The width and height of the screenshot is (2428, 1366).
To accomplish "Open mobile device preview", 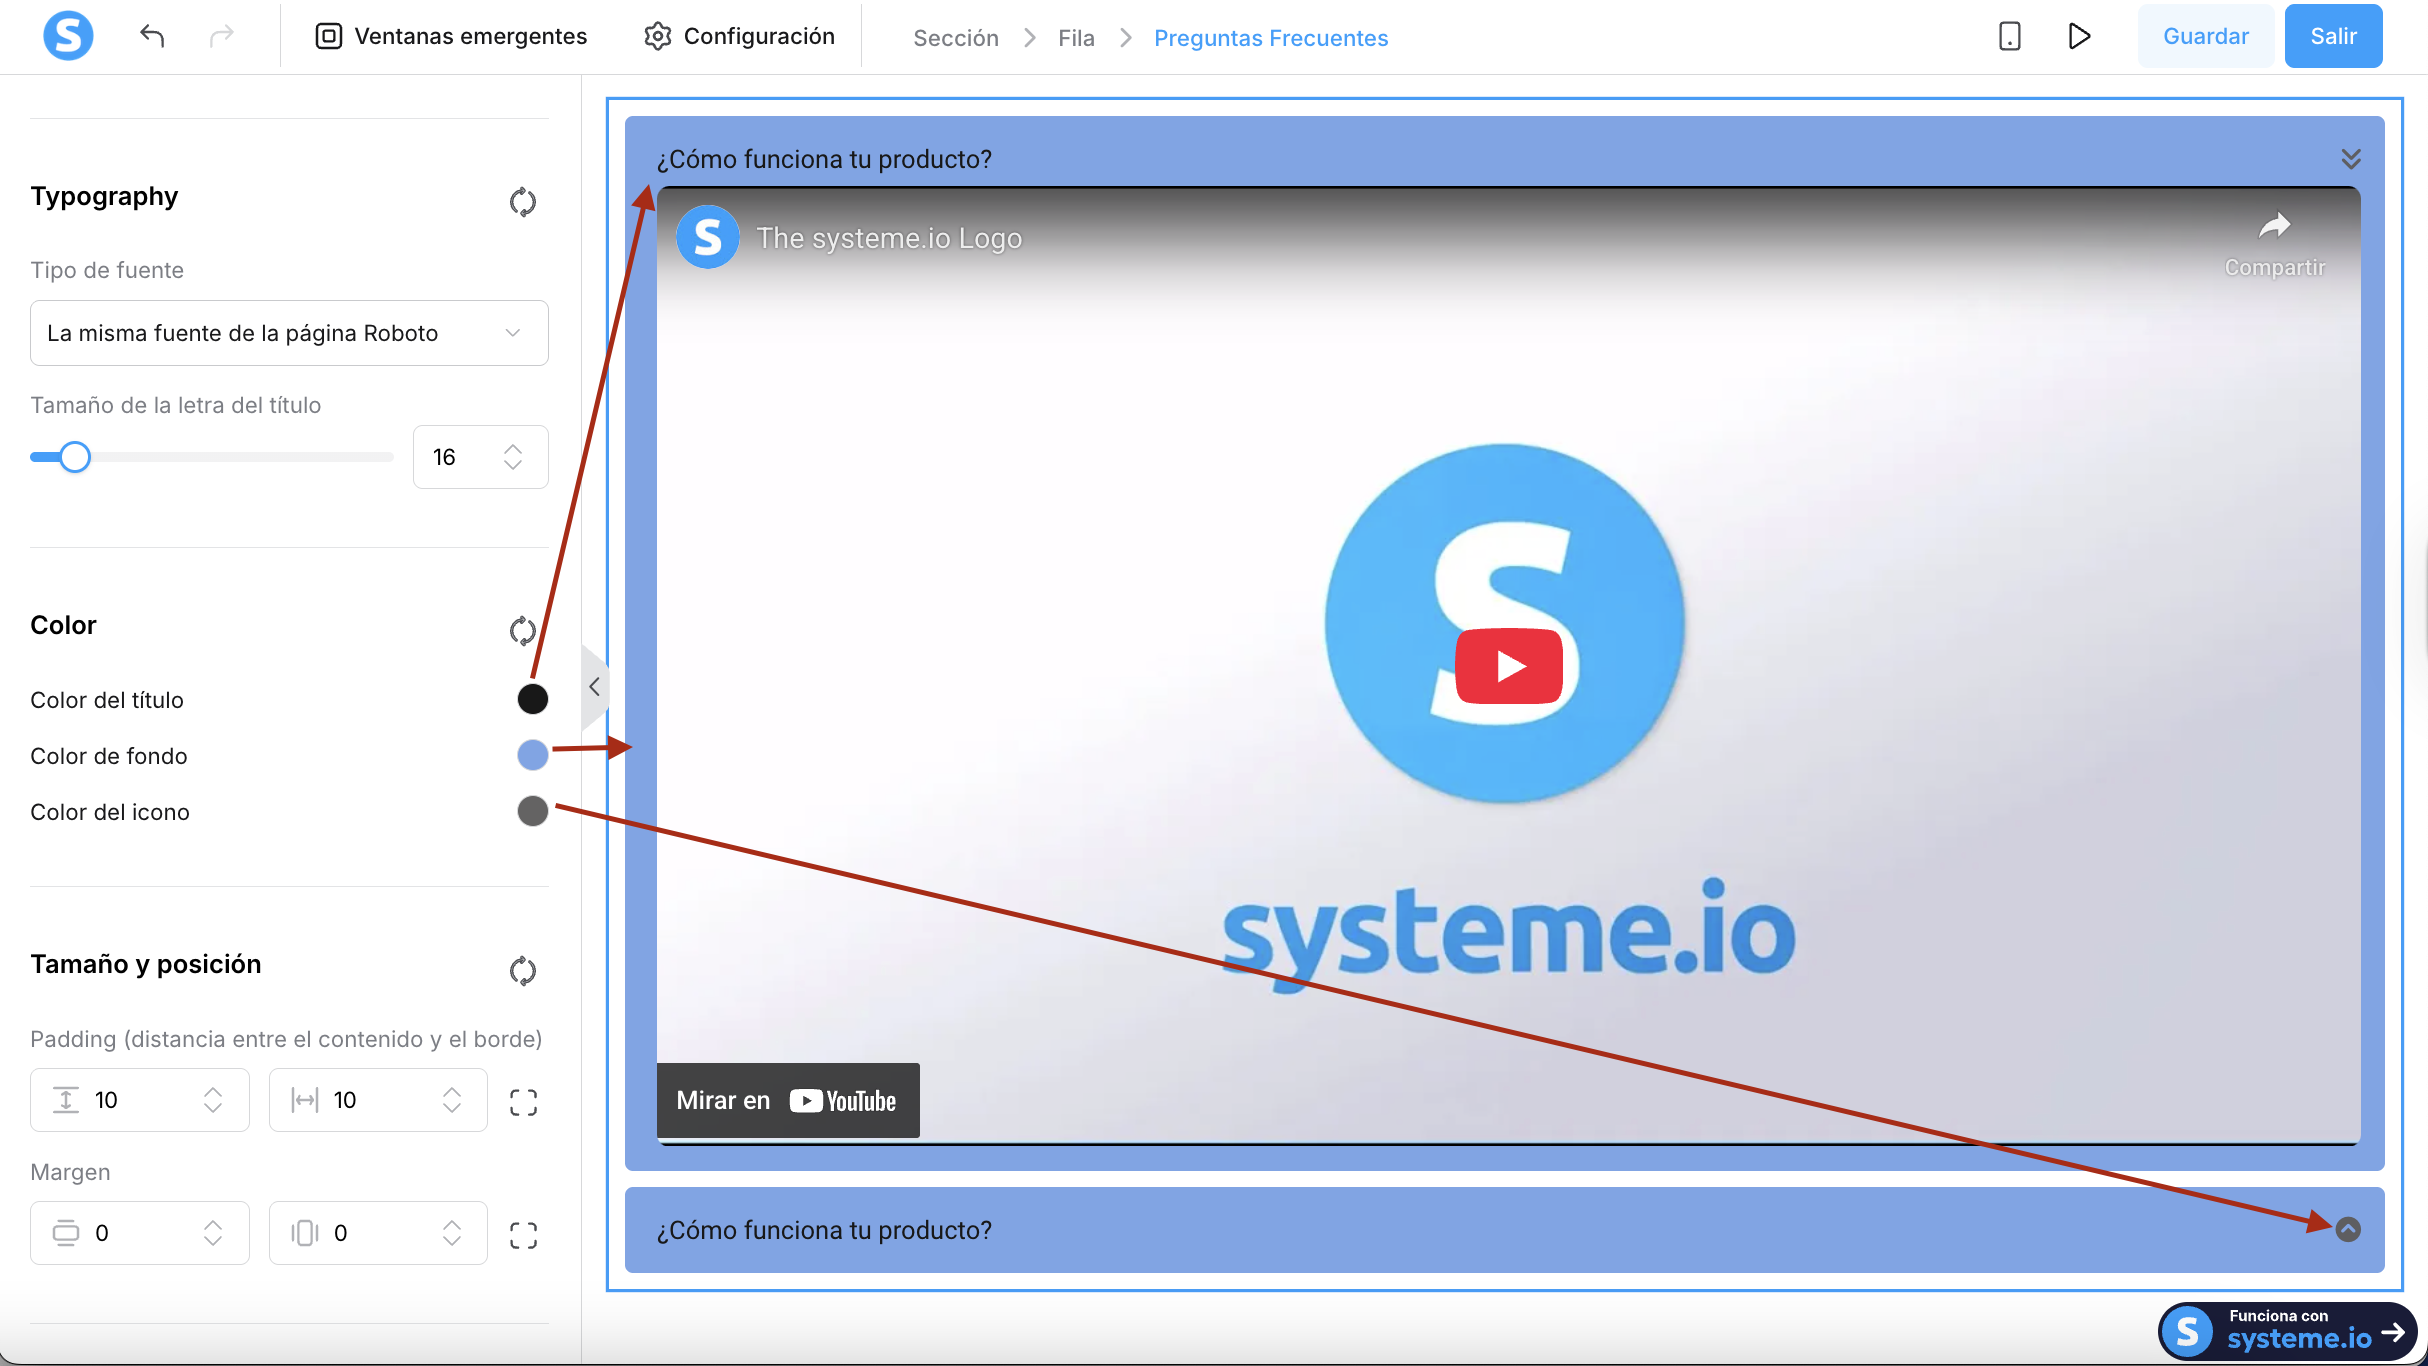I will click(2009, 37).
